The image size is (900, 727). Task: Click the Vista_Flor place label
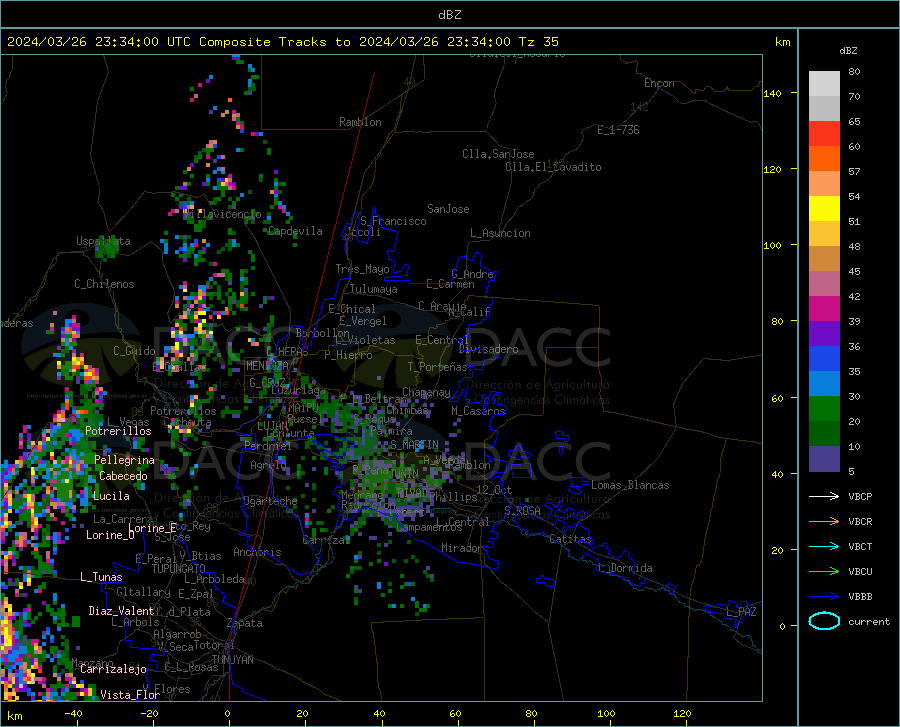click(x=130, y=695)
